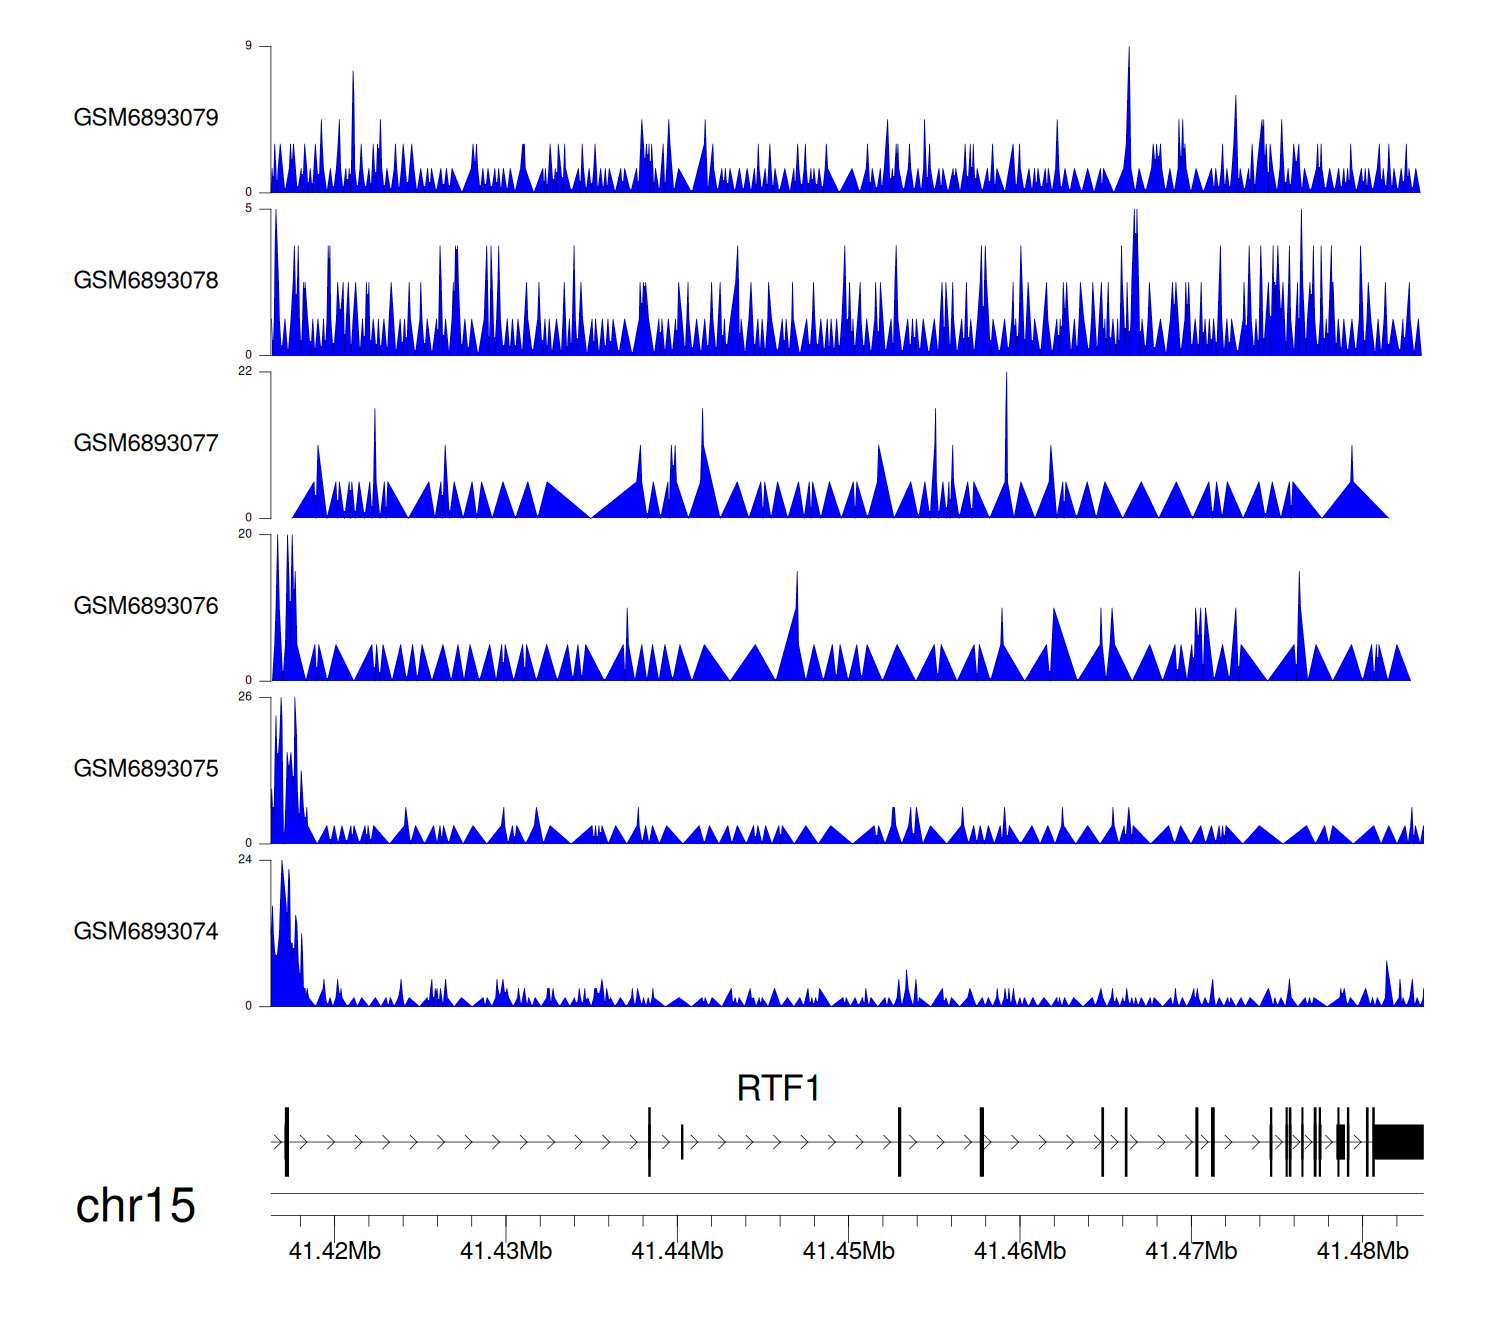Select the GSM6893074 track name
This screenshot has height=1320, width=1500.
(146, 932)
